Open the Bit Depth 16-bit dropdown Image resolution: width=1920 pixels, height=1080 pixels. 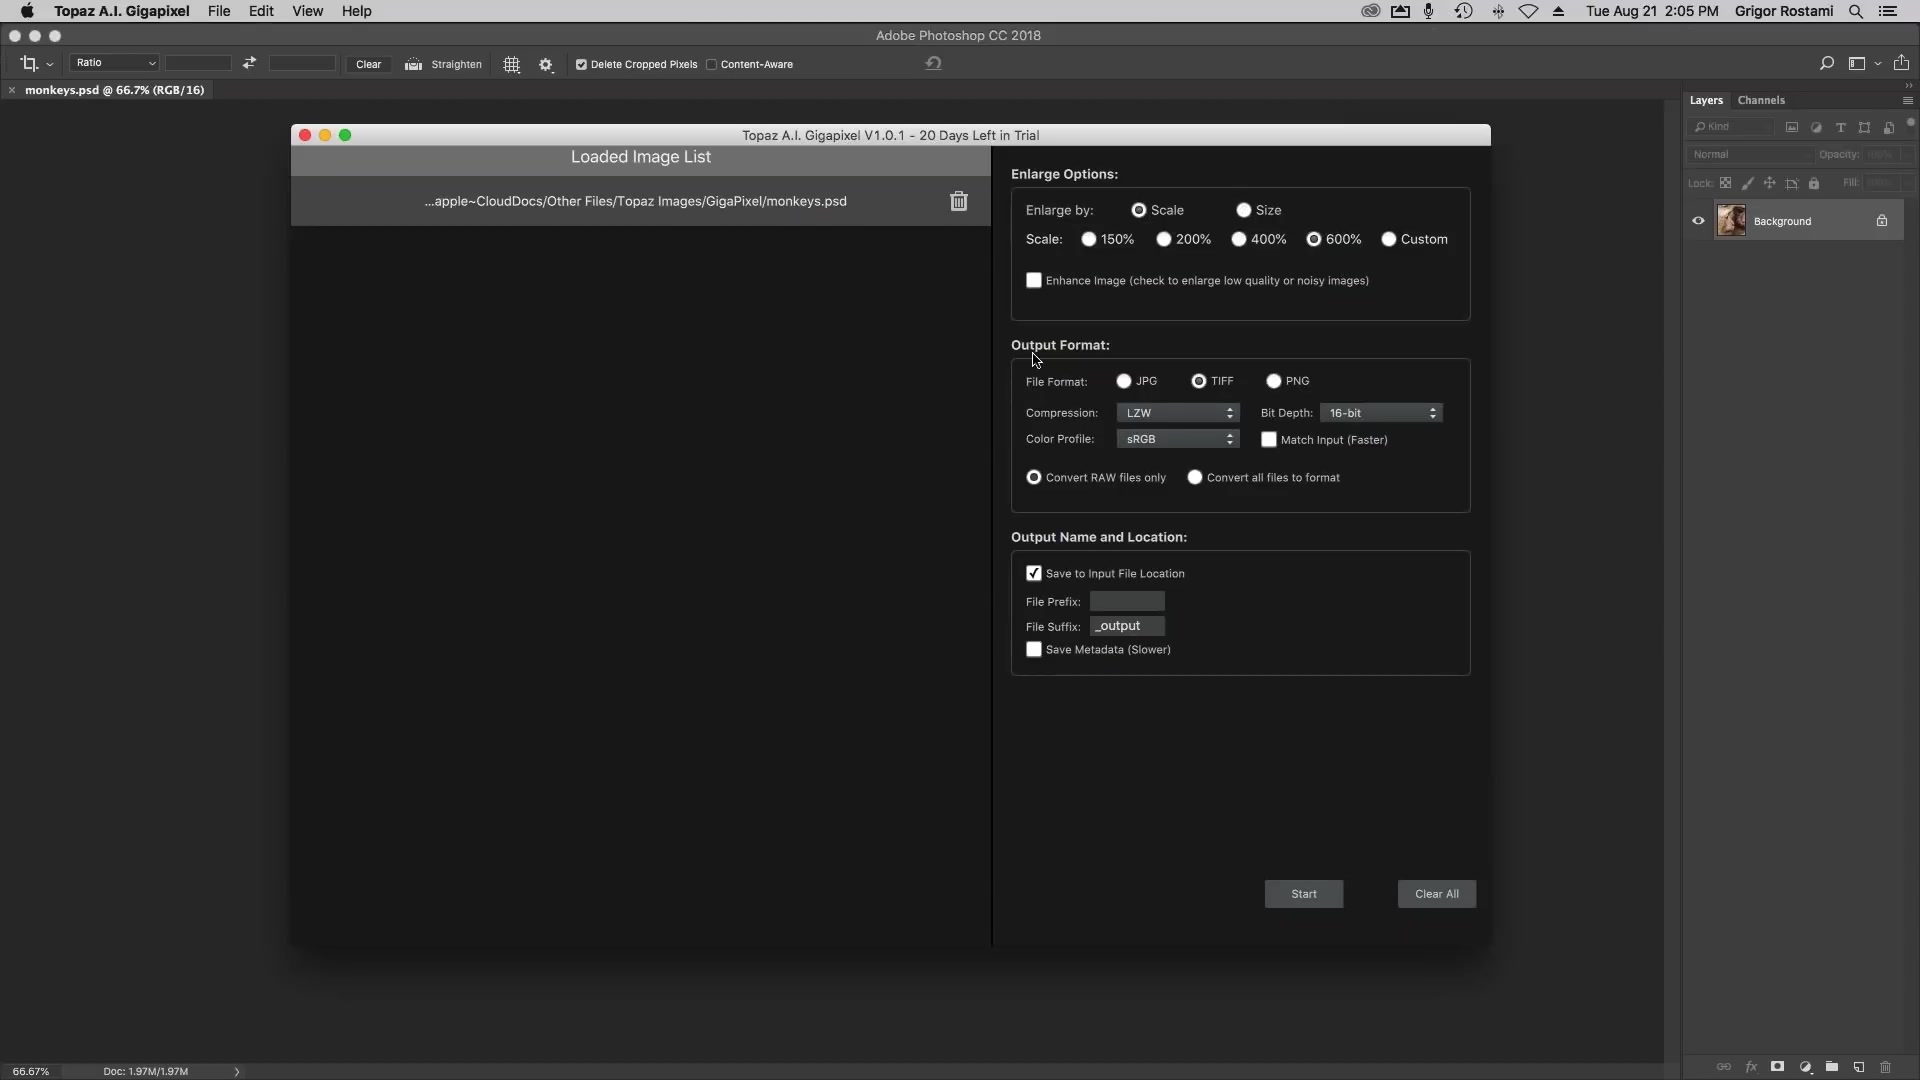pos(1381,413)
